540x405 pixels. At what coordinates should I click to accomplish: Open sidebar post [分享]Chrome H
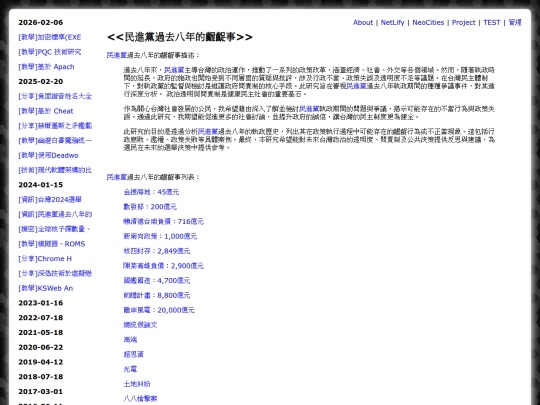(45, 259)
